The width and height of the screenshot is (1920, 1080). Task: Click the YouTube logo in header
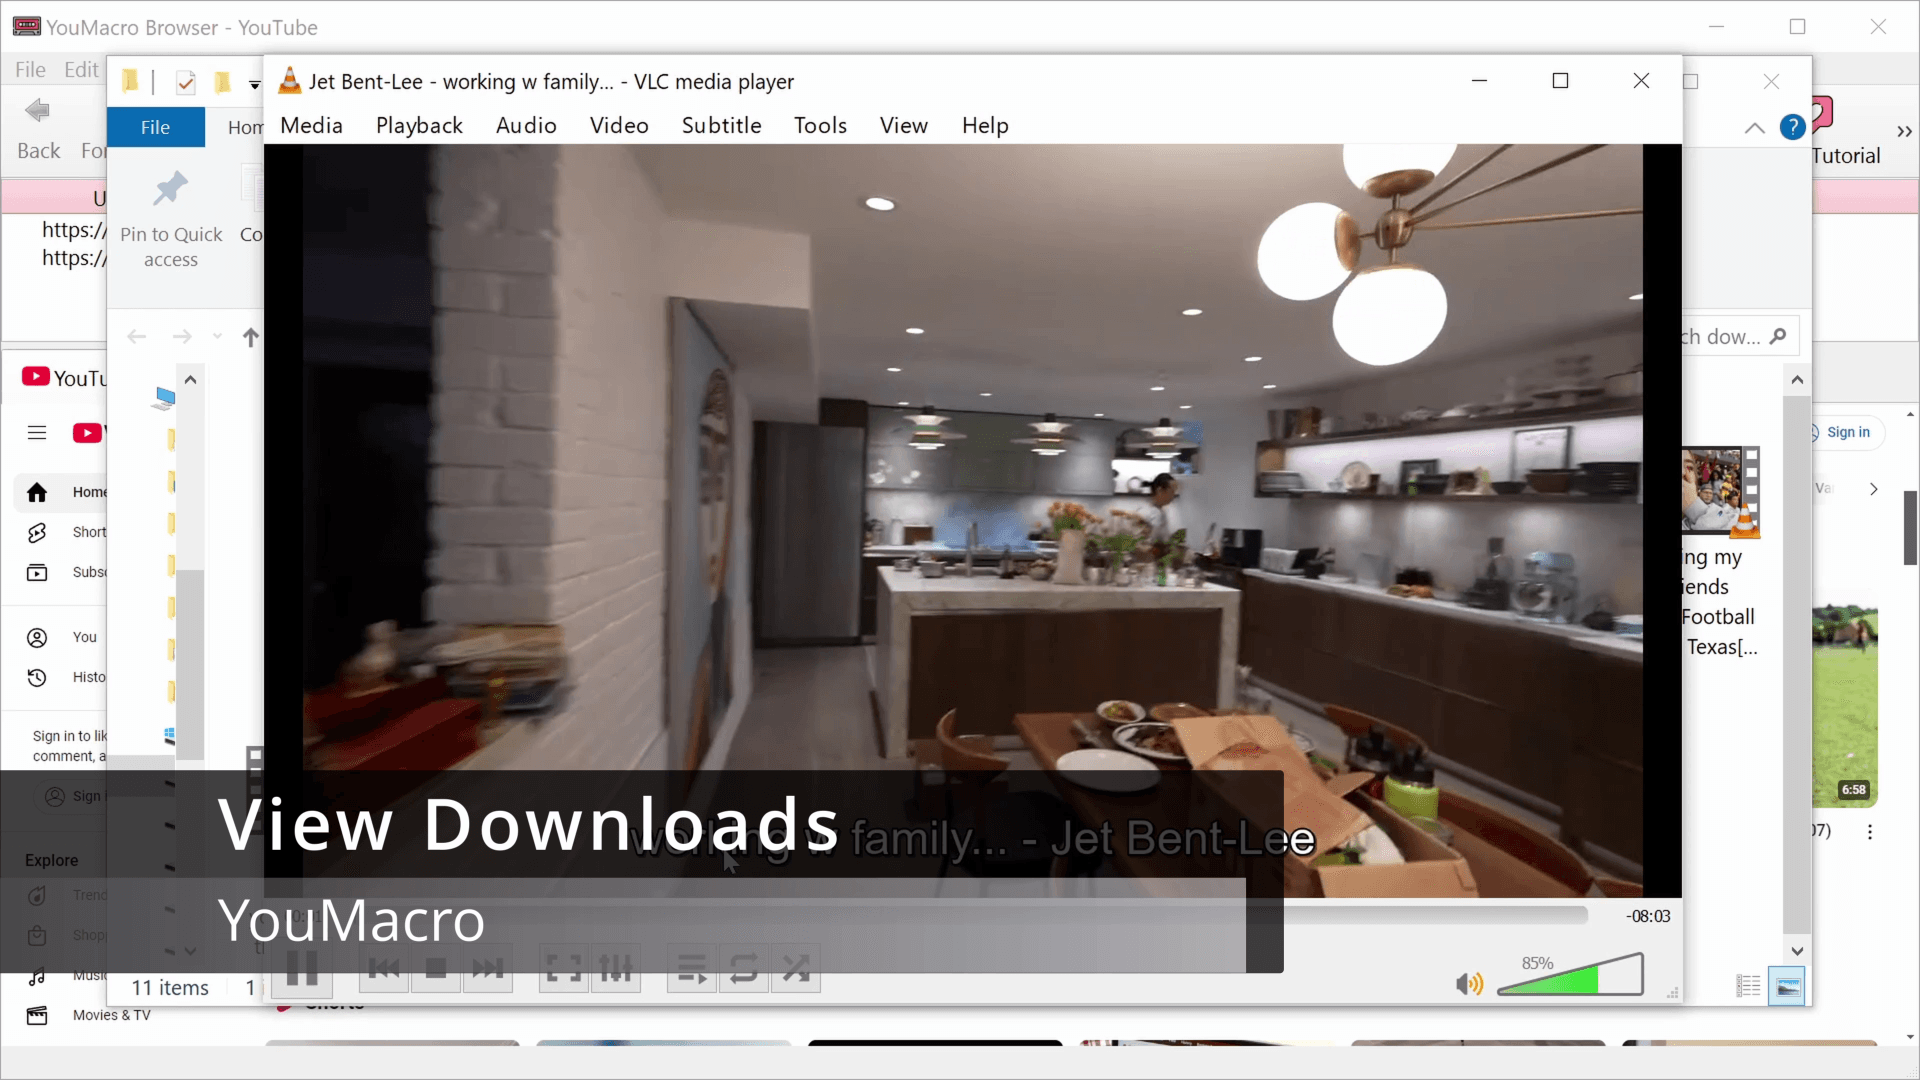click(x=87, y=433)
